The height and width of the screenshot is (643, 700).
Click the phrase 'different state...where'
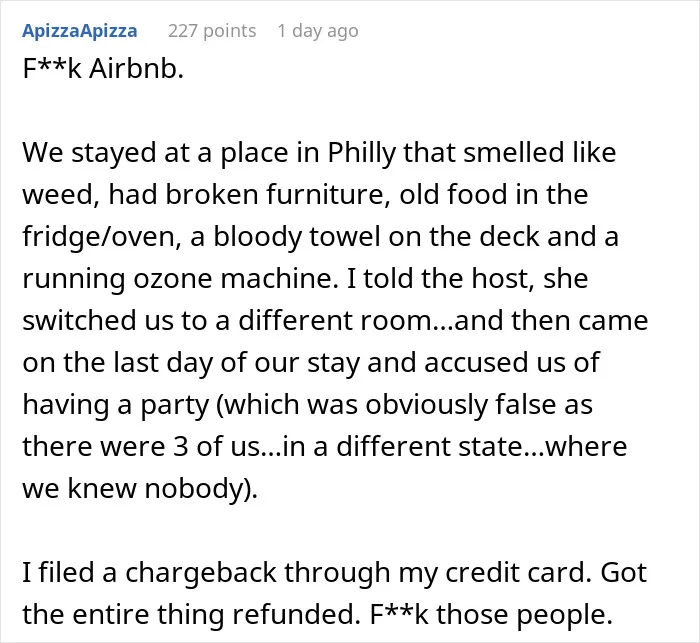481,447
